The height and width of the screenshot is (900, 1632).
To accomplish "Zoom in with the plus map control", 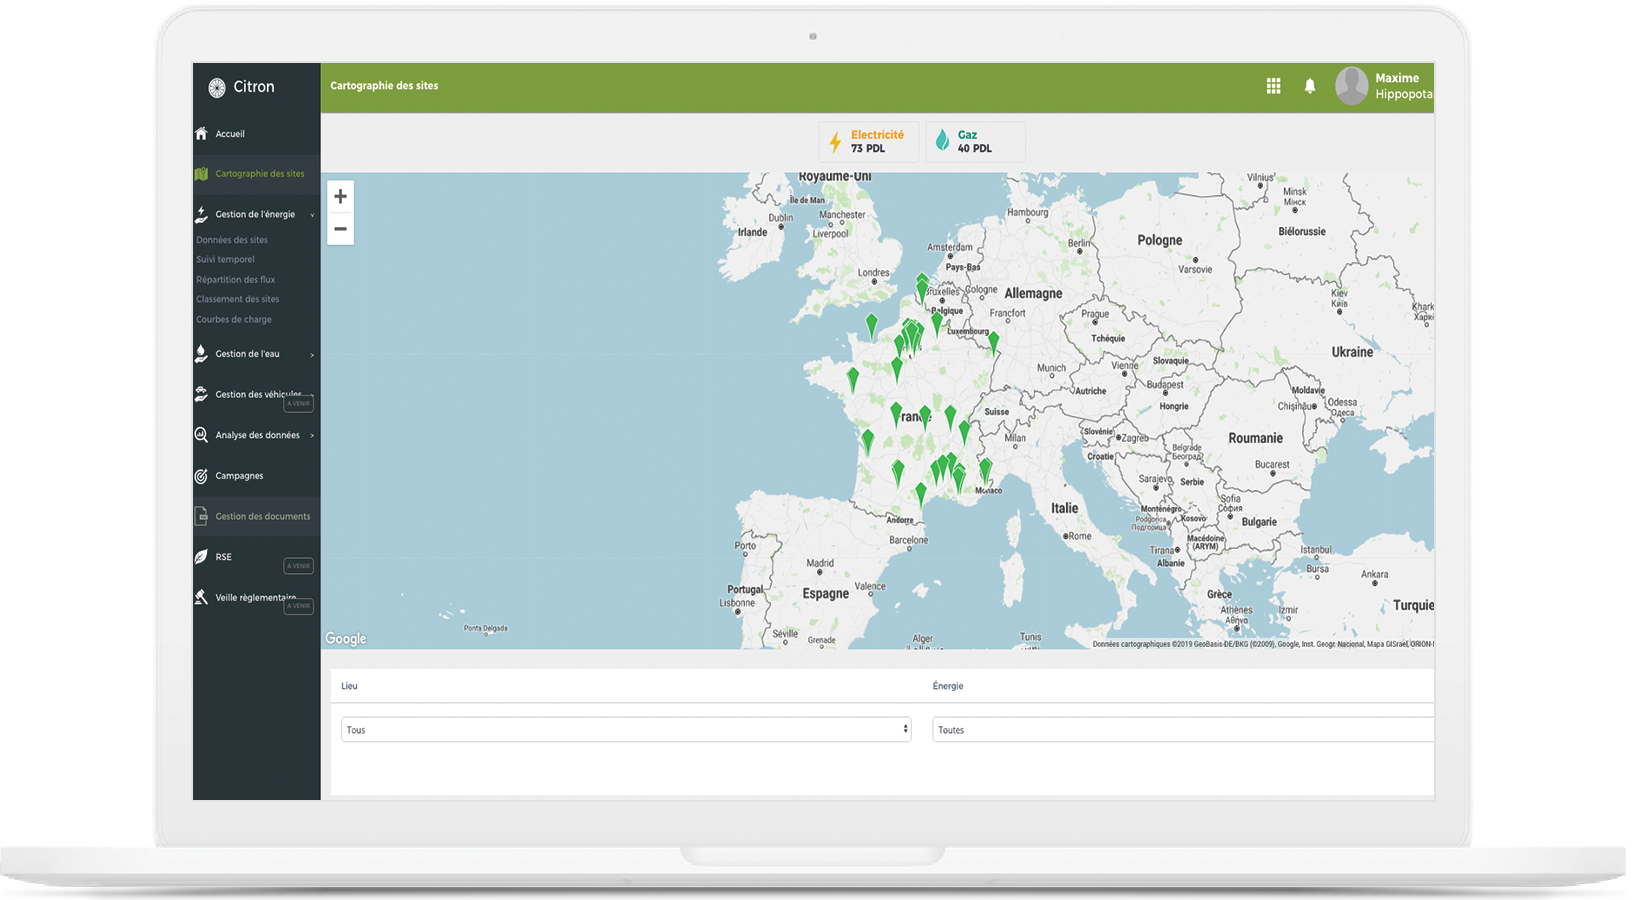I will 340,196.
